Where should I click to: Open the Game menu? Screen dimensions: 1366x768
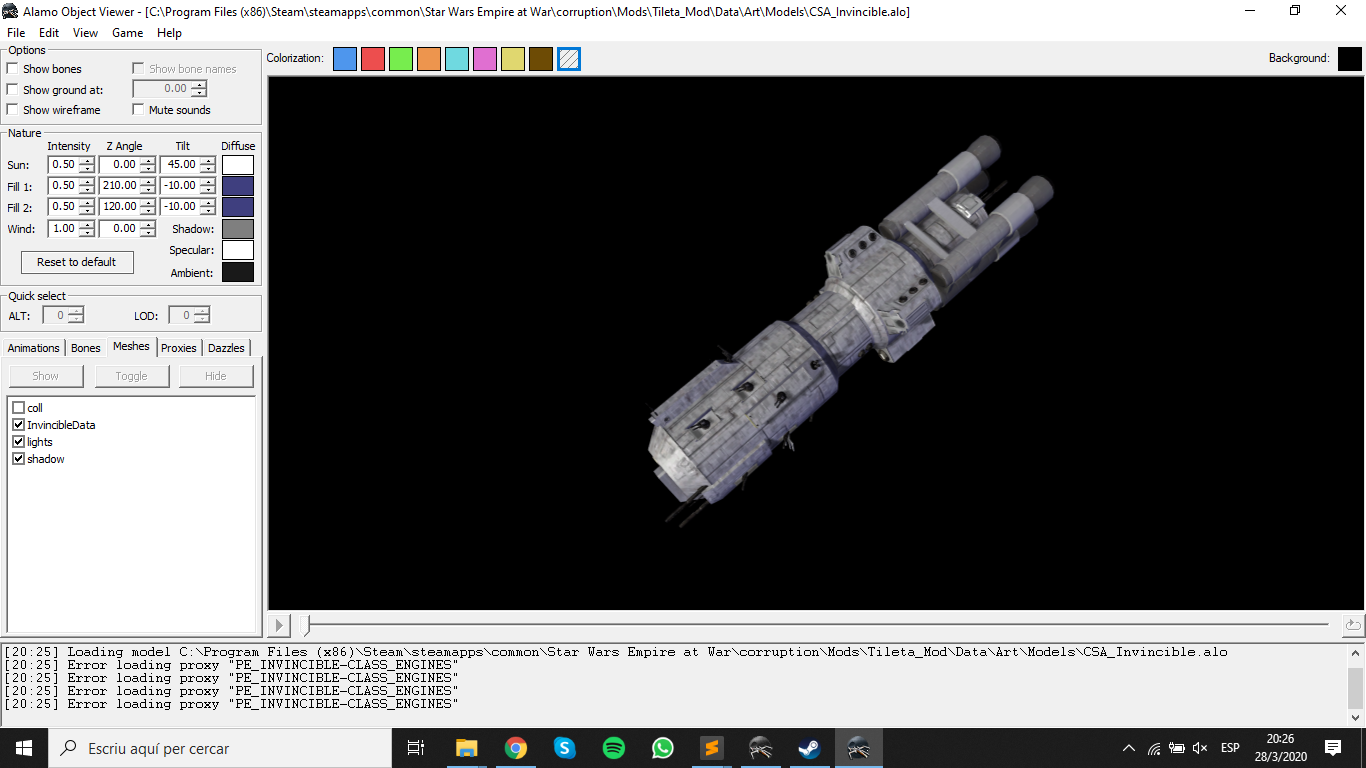click(x=127, y=33)
